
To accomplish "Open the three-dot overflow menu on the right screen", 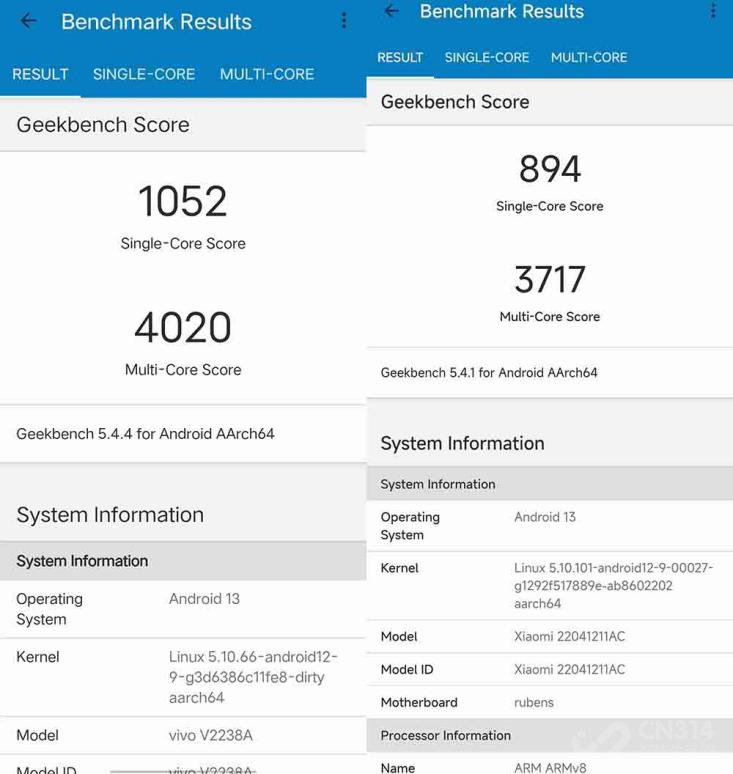I will coord(713,10).
